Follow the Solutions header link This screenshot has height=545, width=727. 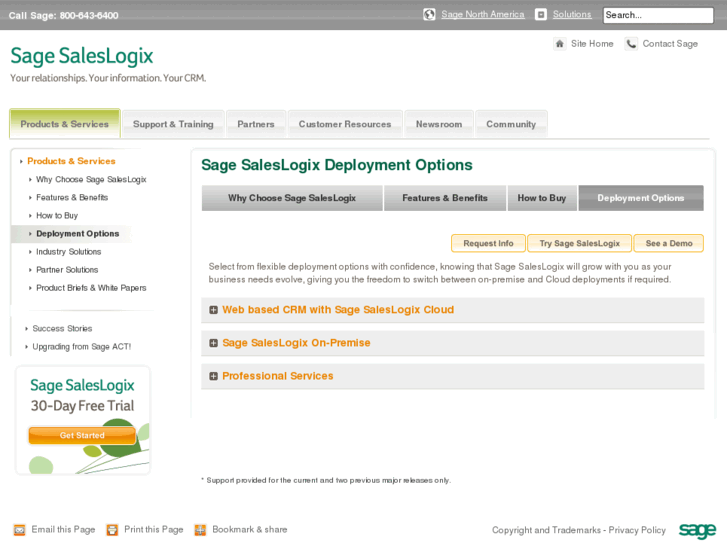[572, 14]
